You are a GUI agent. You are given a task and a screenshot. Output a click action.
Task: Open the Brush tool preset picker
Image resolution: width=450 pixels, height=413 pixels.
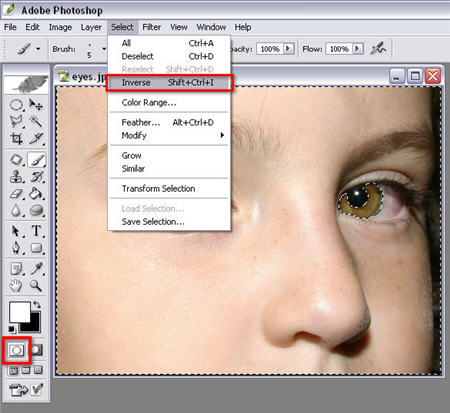coord(29,49)
